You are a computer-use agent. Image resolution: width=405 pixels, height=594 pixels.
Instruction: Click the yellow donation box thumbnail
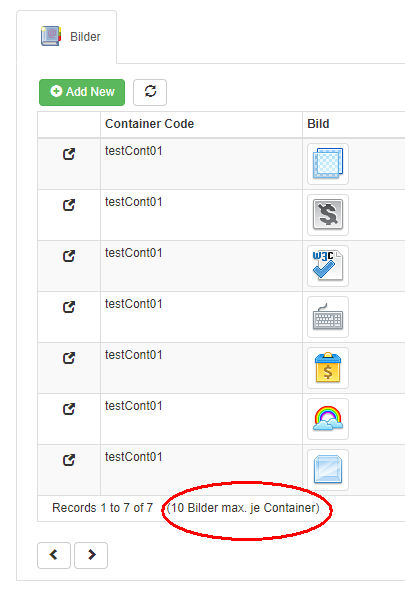(328, 368)
